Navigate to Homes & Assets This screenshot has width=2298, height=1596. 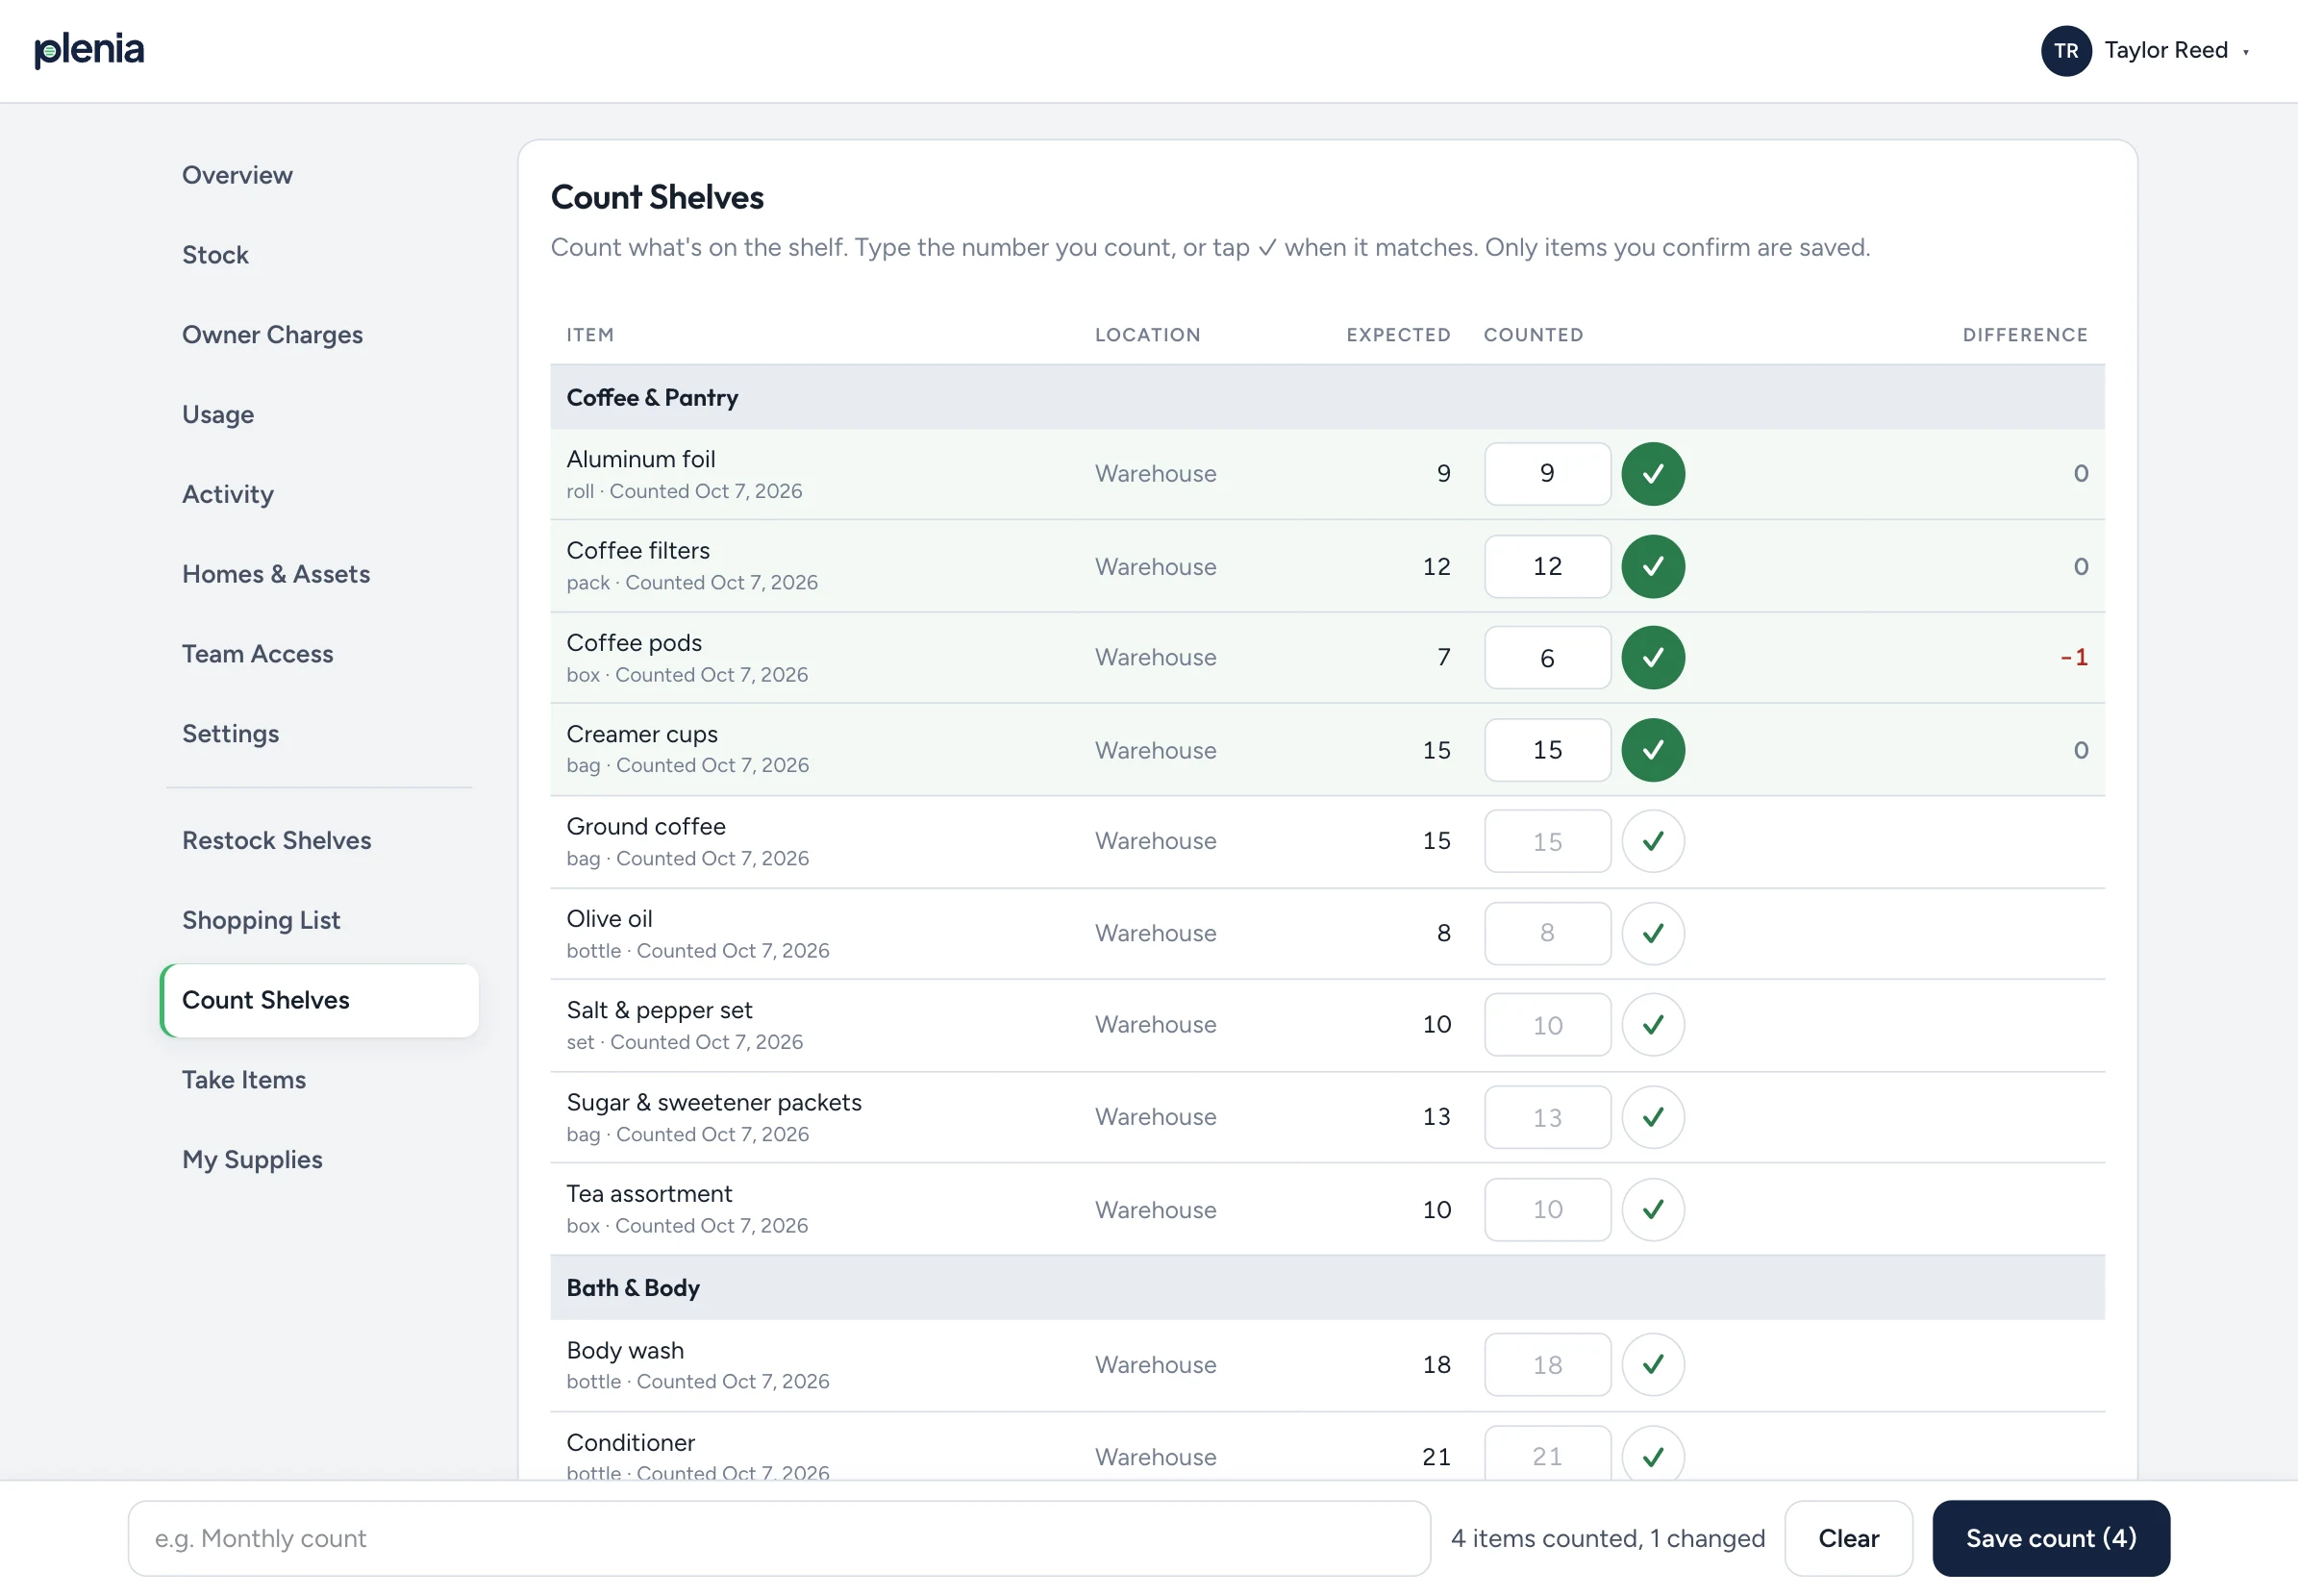276,574
